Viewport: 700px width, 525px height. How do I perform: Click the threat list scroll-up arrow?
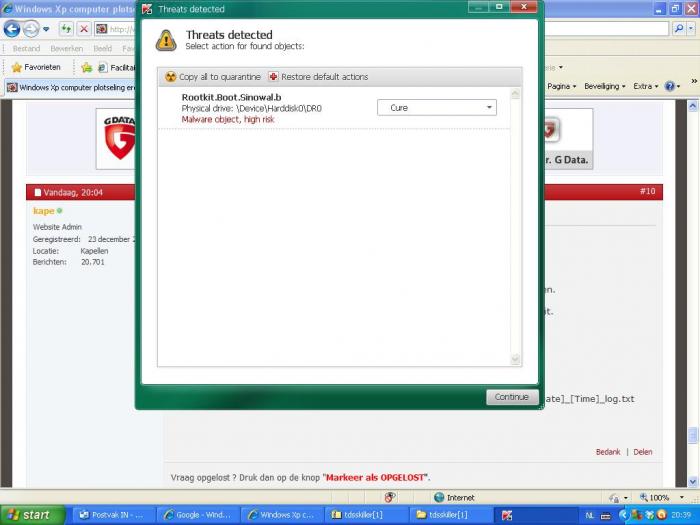(x=515, y=94)
